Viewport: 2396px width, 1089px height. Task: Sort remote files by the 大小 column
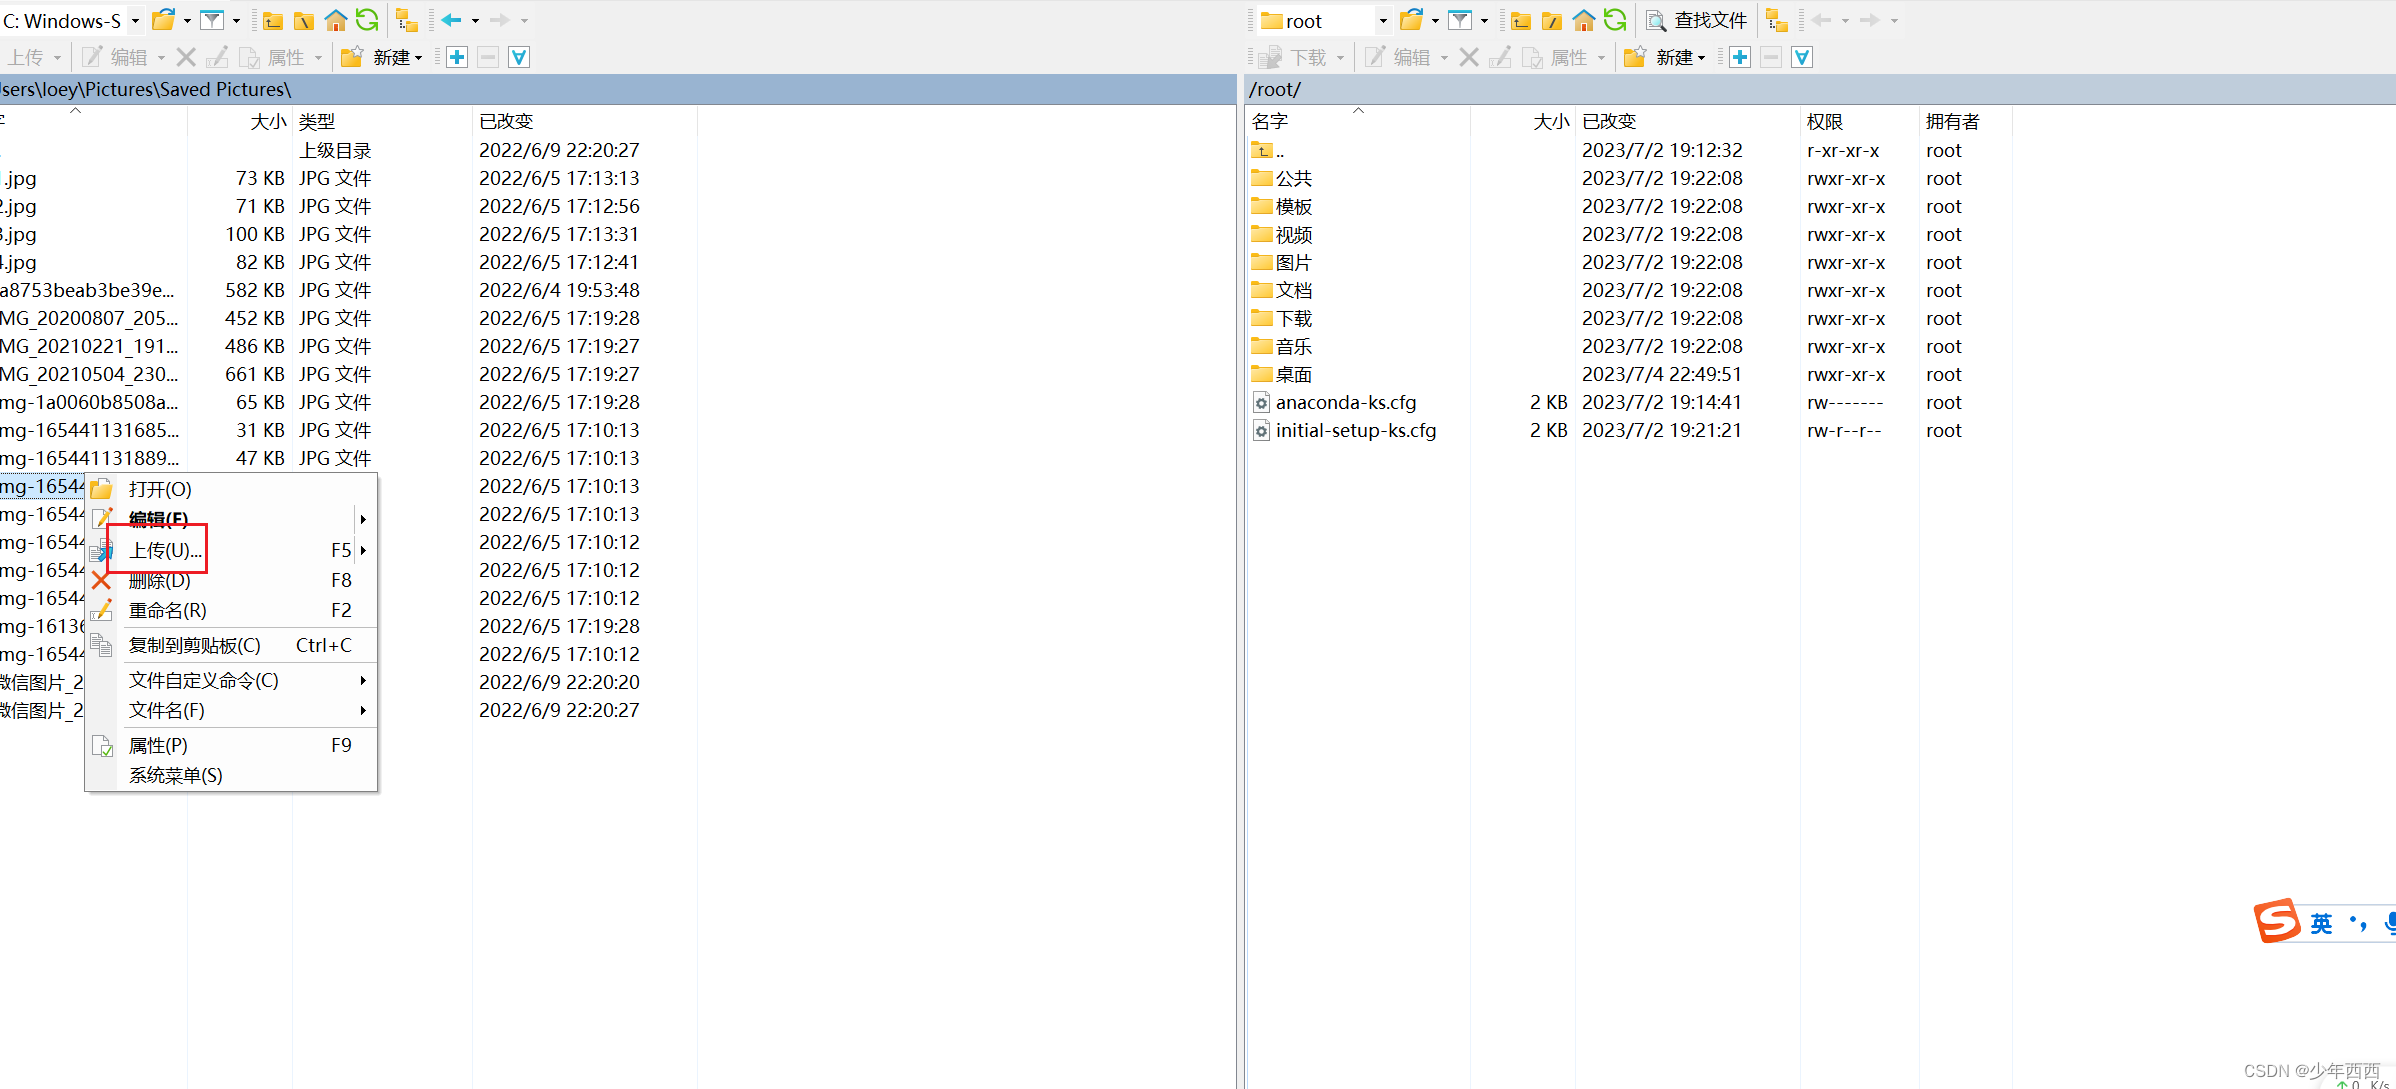(1549, 121)
